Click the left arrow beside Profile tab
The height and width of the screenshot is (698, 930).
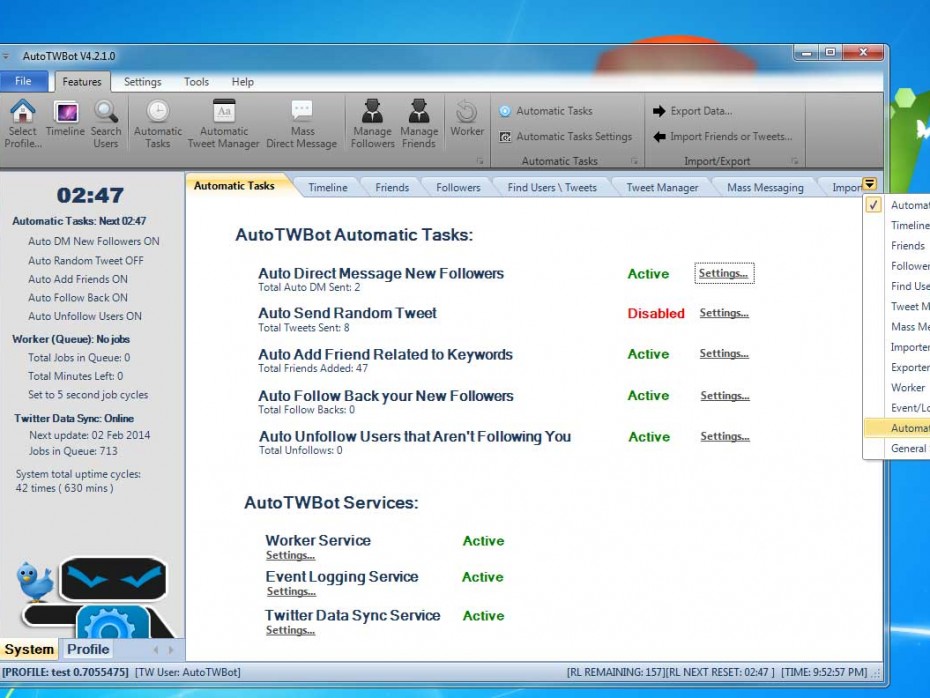point(156,650)
